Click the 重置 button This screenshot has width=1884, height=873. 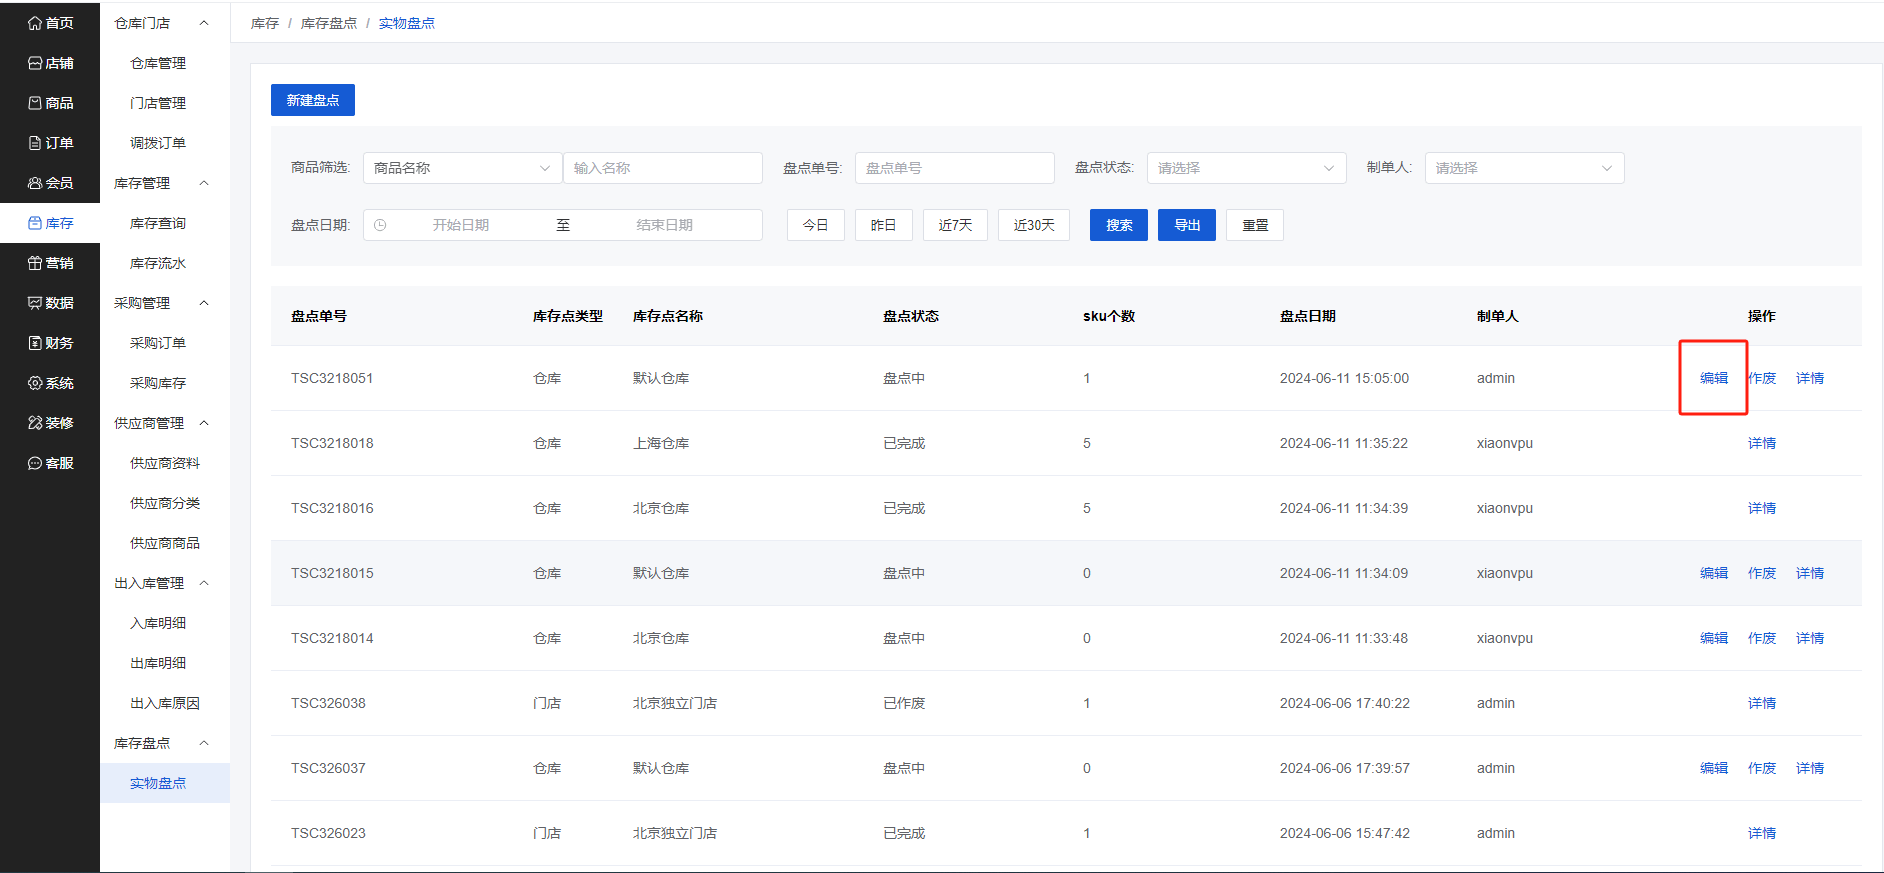coord(1255,225)
